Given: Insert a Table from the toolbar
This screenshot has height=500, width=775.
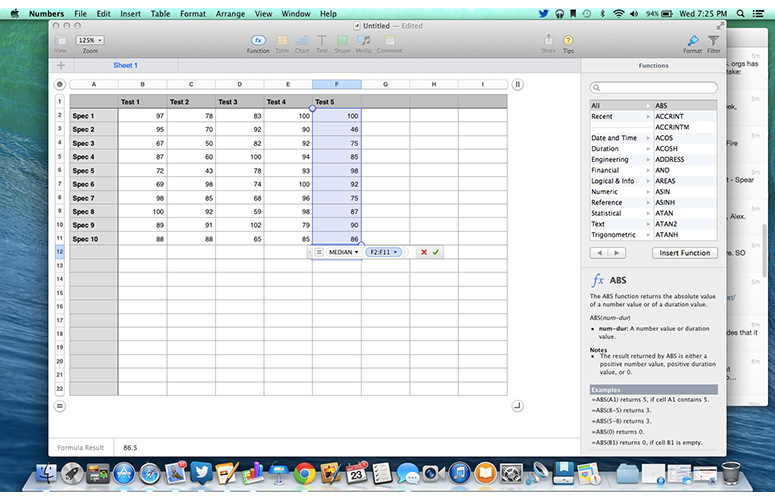Looking at the screenshot, I should click(282, 43).
